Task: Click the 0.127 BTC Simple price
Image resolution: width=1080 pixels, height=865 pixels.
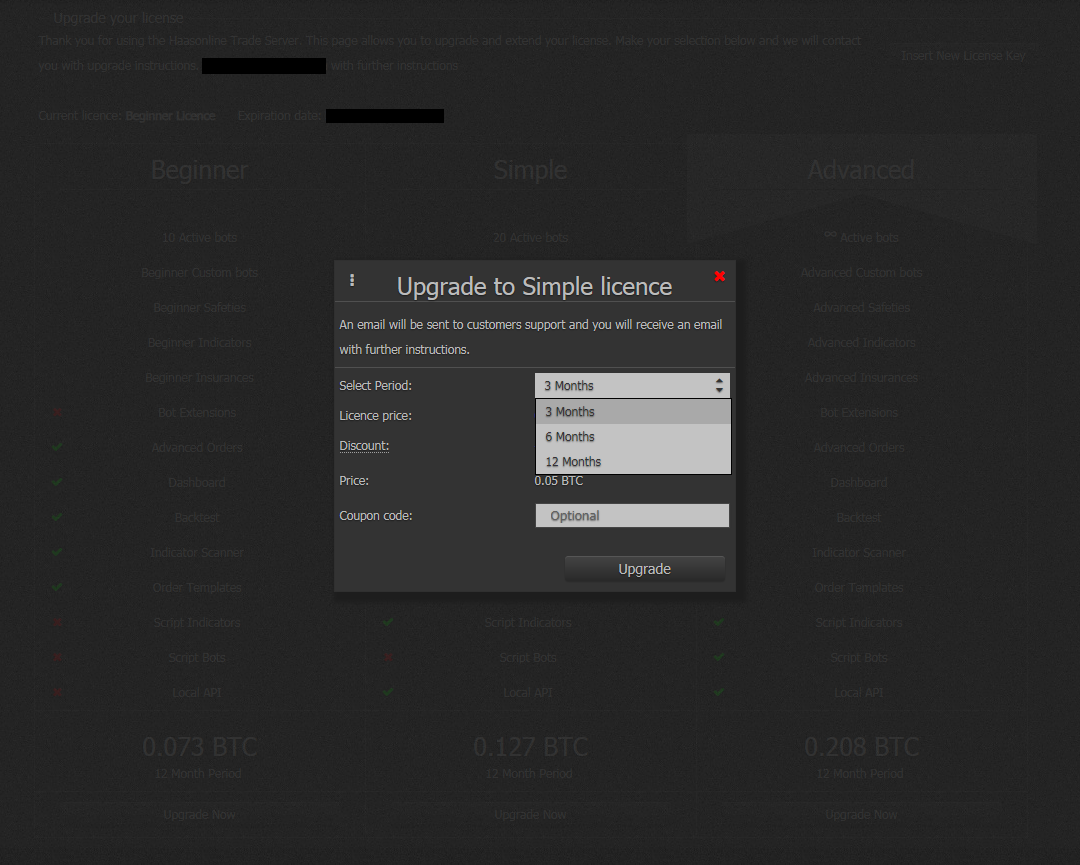Action: pyautogui.click(x=530, y=747)
